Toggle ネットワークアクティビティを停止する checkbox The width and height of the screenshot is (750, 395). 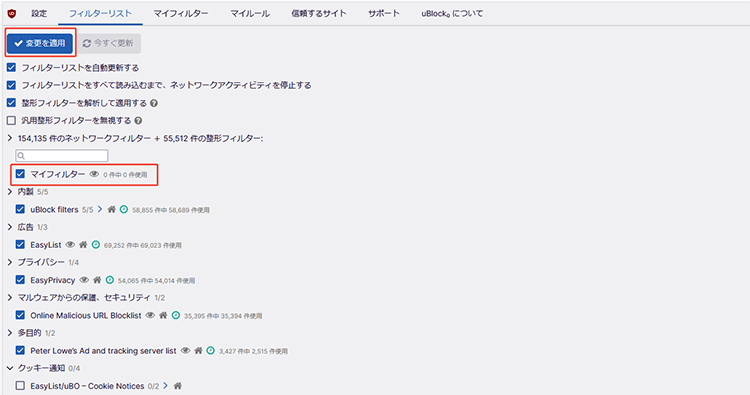click(x=11, y=85)
